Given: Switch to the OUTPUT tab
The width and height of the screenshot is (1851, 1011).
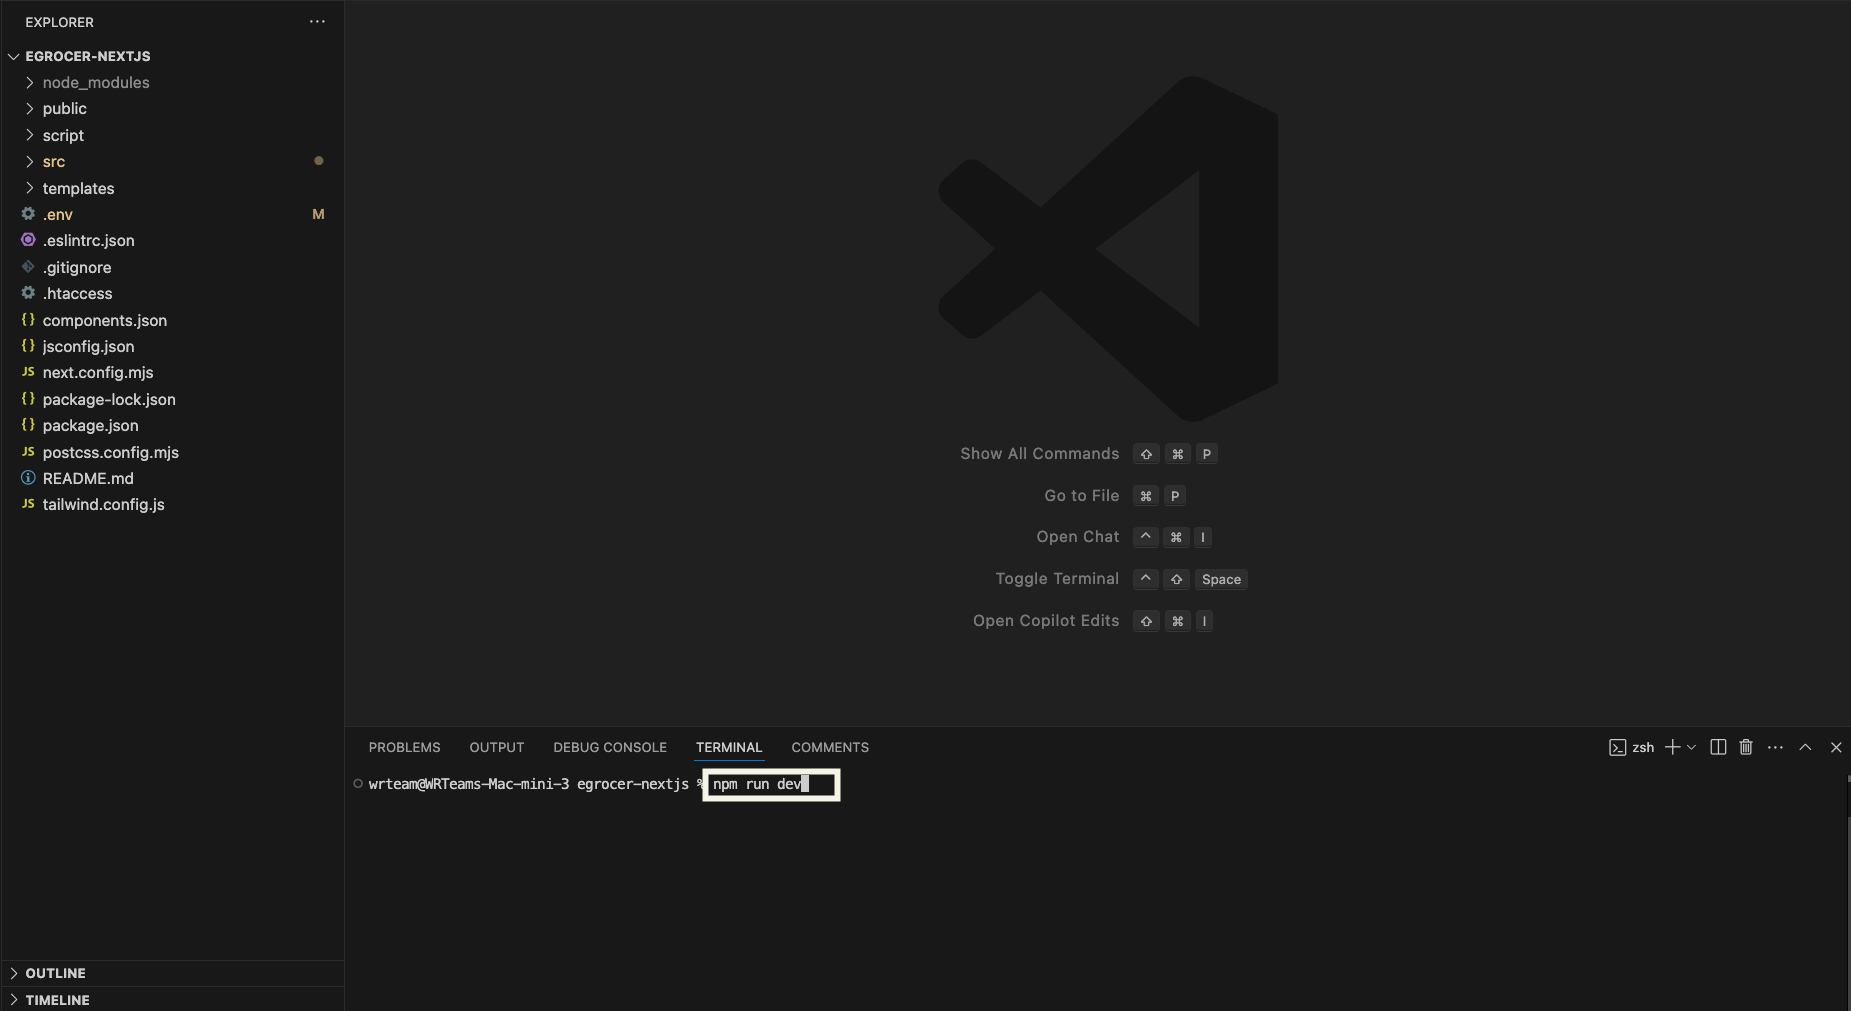Looking at the screenshot, I should click(x=497, y=747).
